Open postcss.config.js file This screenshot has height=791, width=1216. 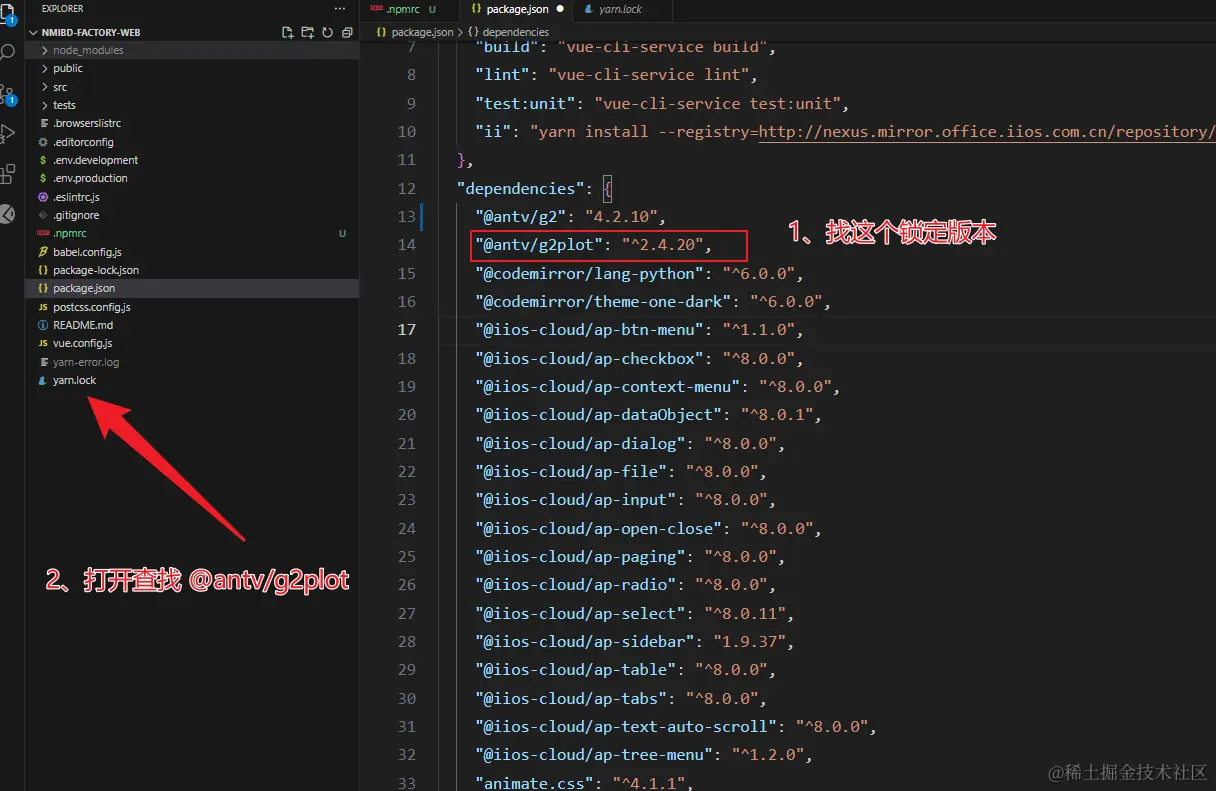[192, 307]
